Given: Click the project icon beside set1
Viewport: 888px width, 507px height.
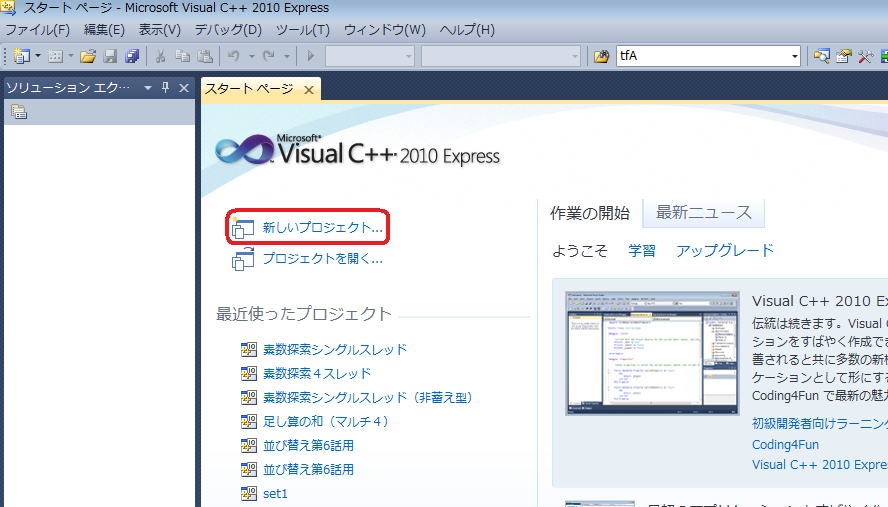Looking at the screenshot, I should tap(249, 493).
